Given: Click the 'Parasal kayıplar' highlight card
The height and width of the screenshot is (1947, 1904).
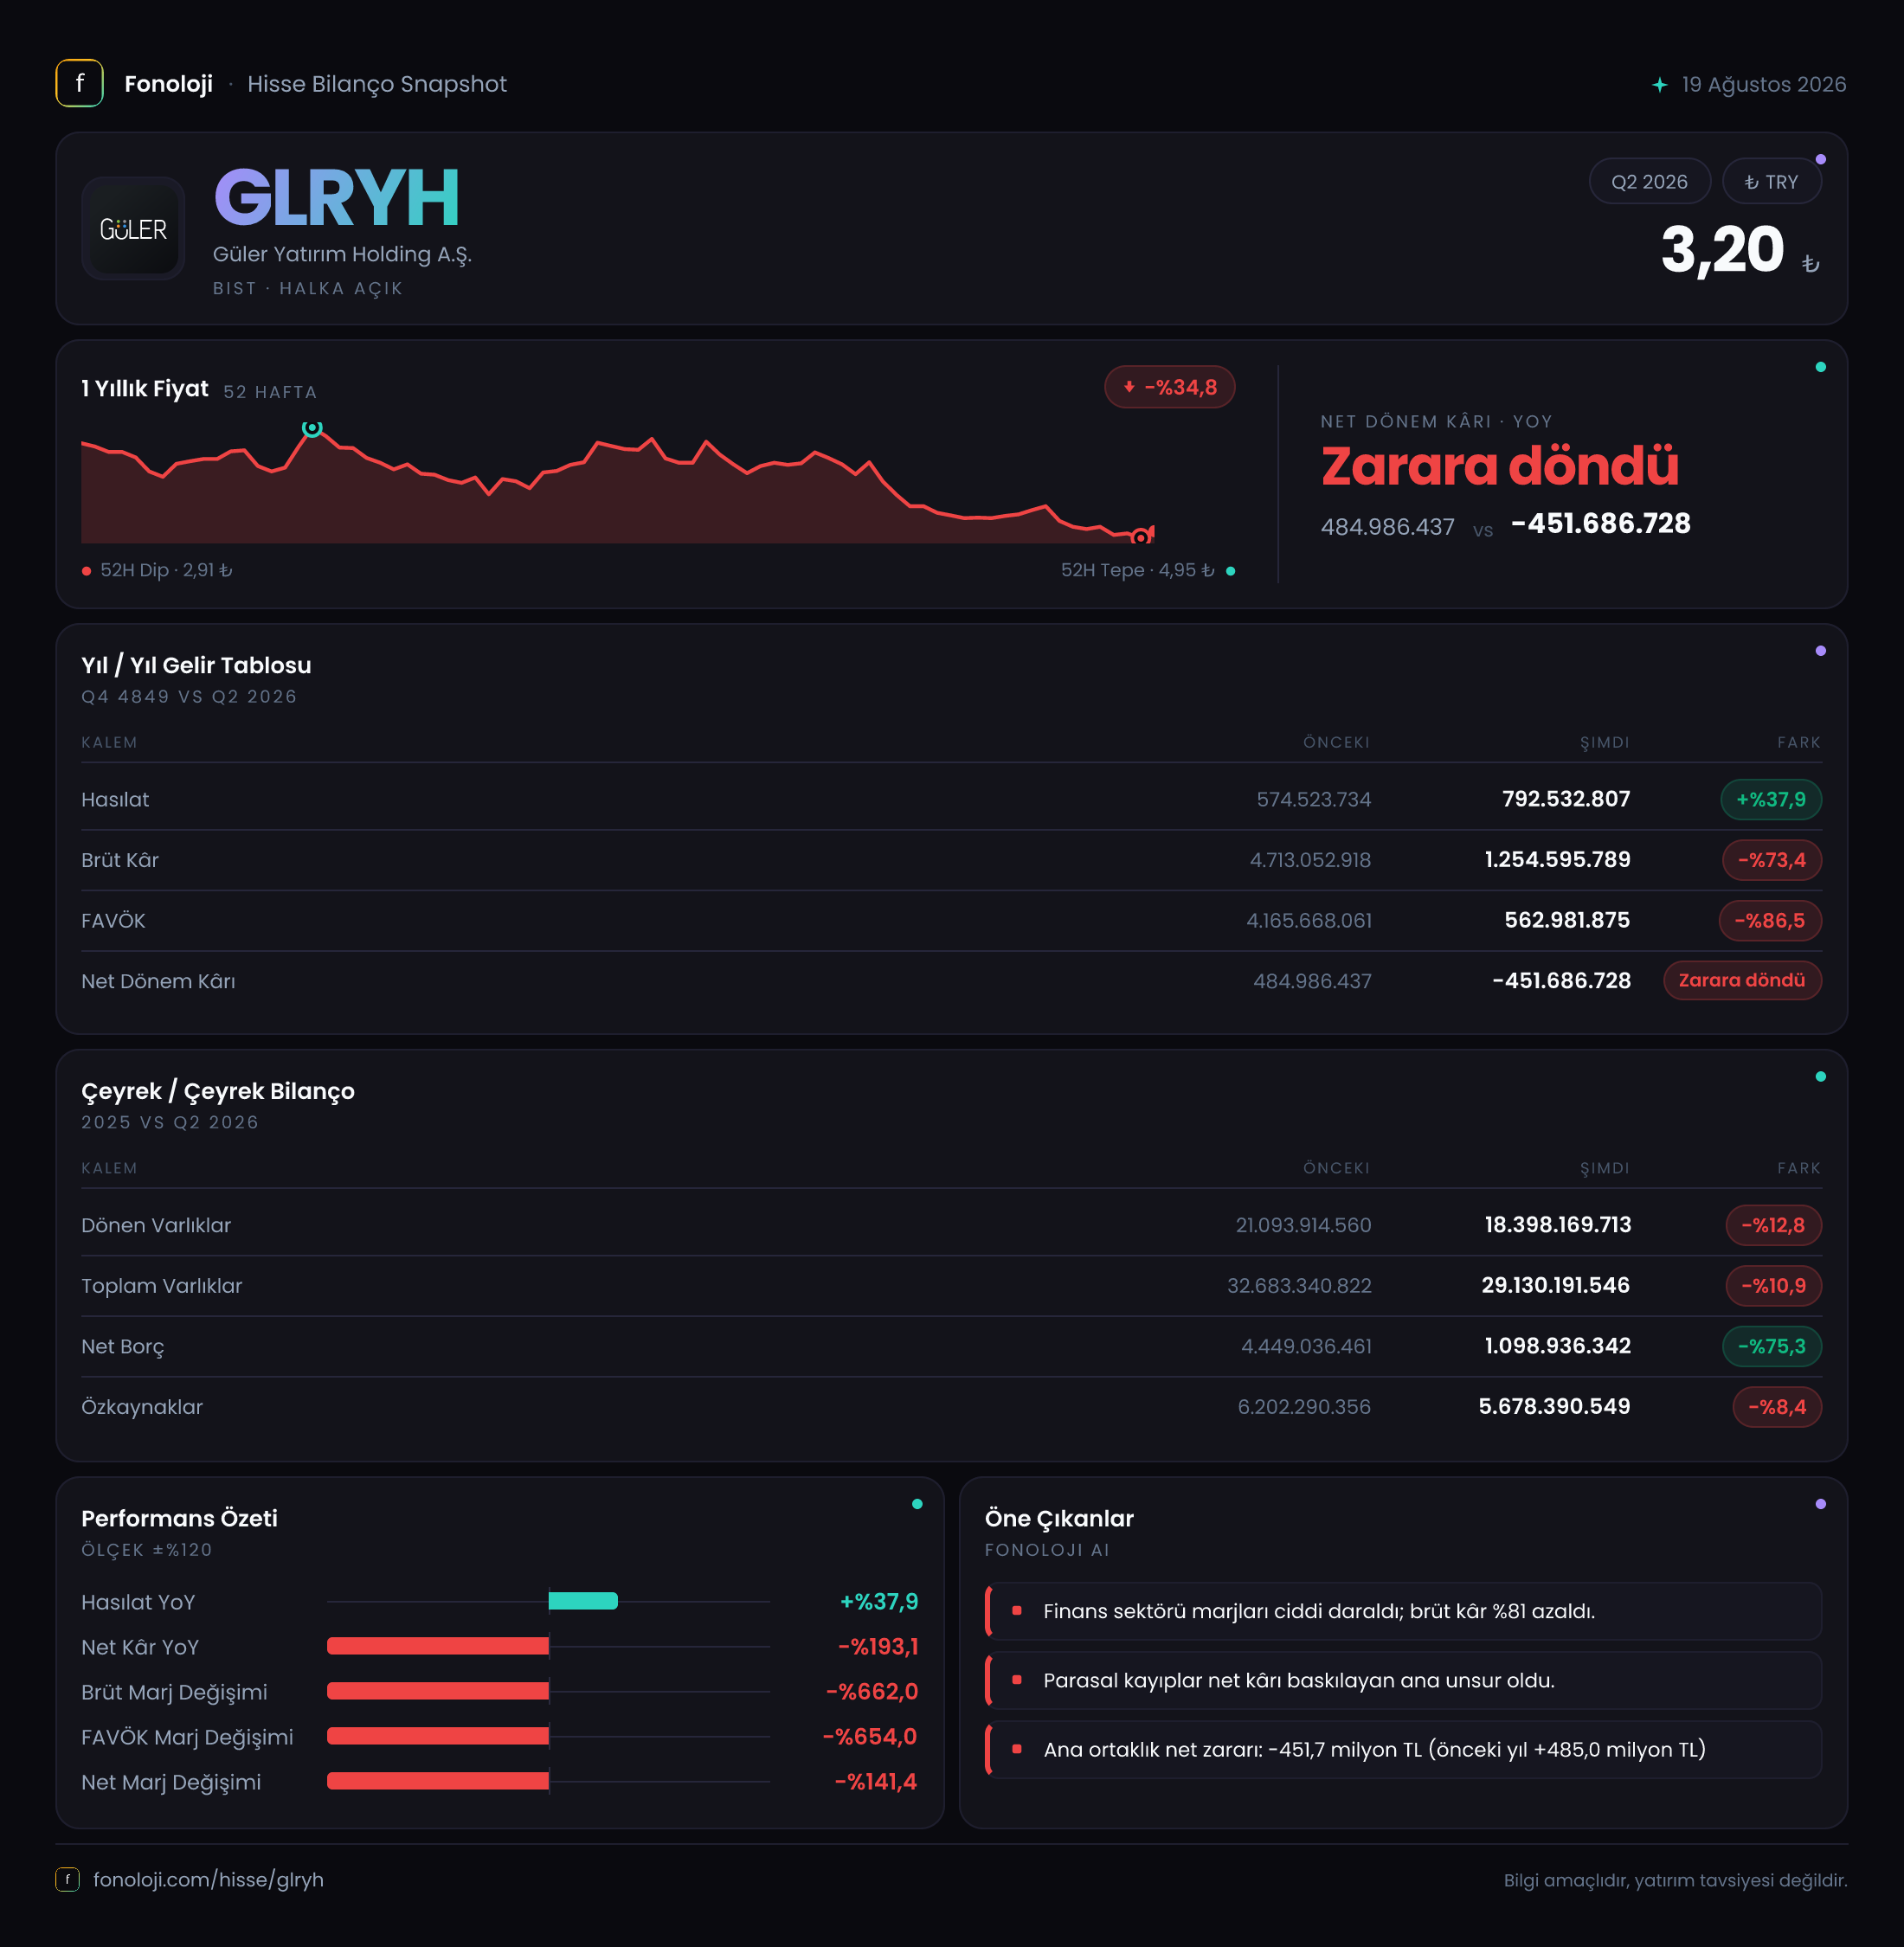Looking at the screenshot, I should tap(1403, 1680).
